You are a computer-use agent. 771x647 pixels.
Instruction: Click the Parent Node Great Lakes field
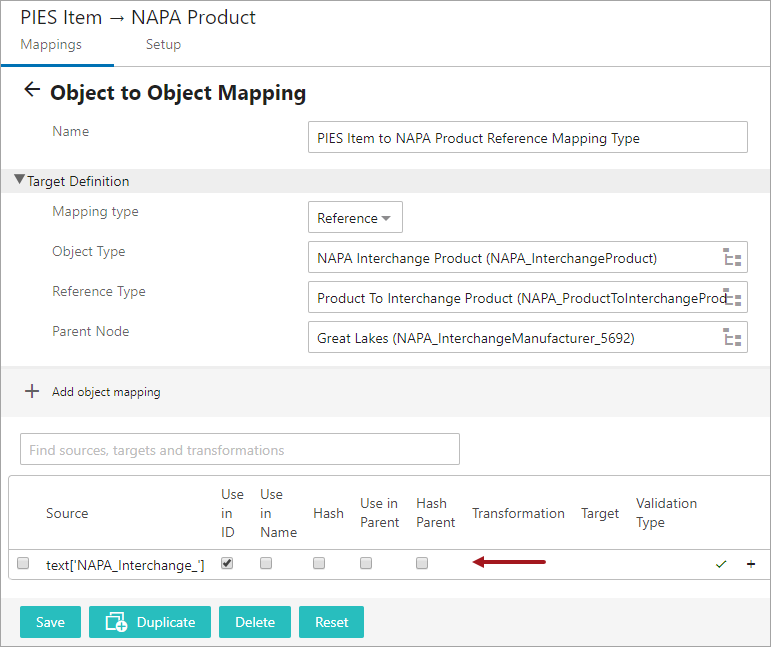pos(528,337)
